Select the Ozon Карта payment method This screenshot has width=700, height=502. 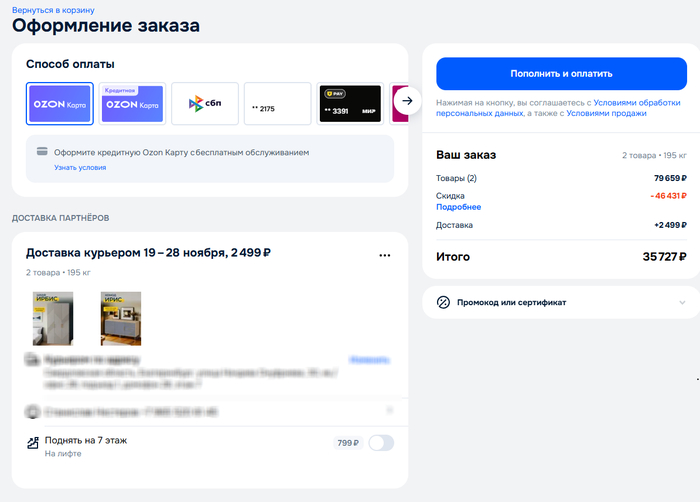pyautogui.click(x=60, y=104)
